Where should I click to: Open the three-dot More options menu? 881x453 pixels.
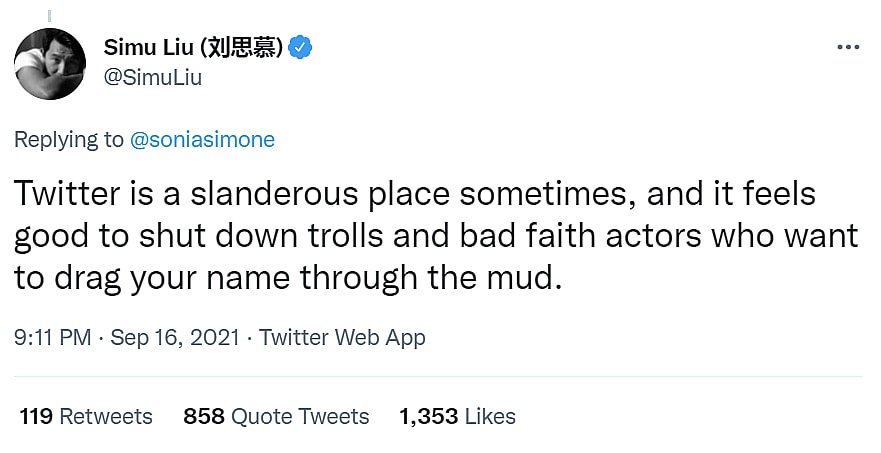[x=847, y=47]
